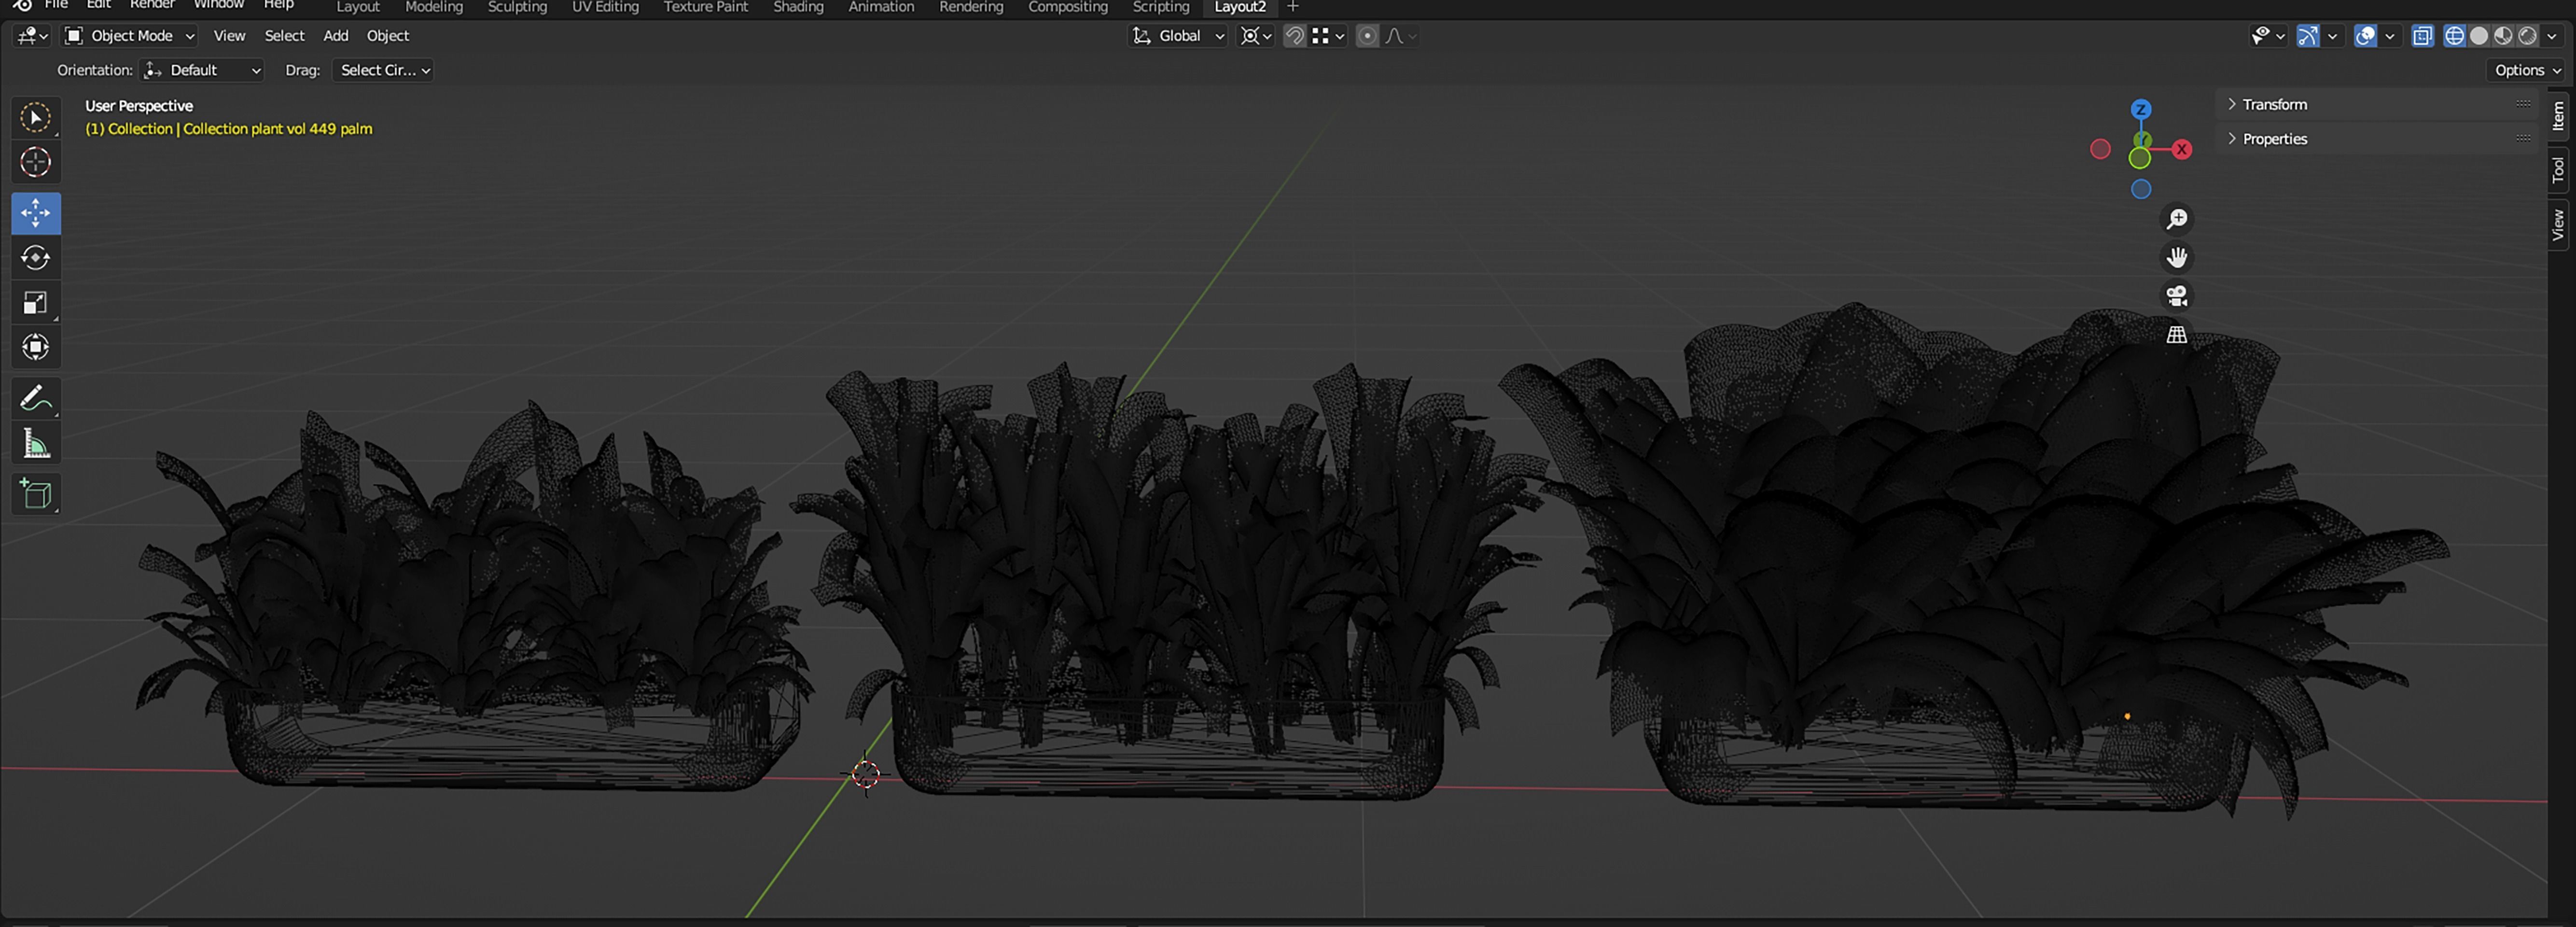The image size is (2576, 927).
Task: Open the Item sidebar tab
Action: [2558, 116]
